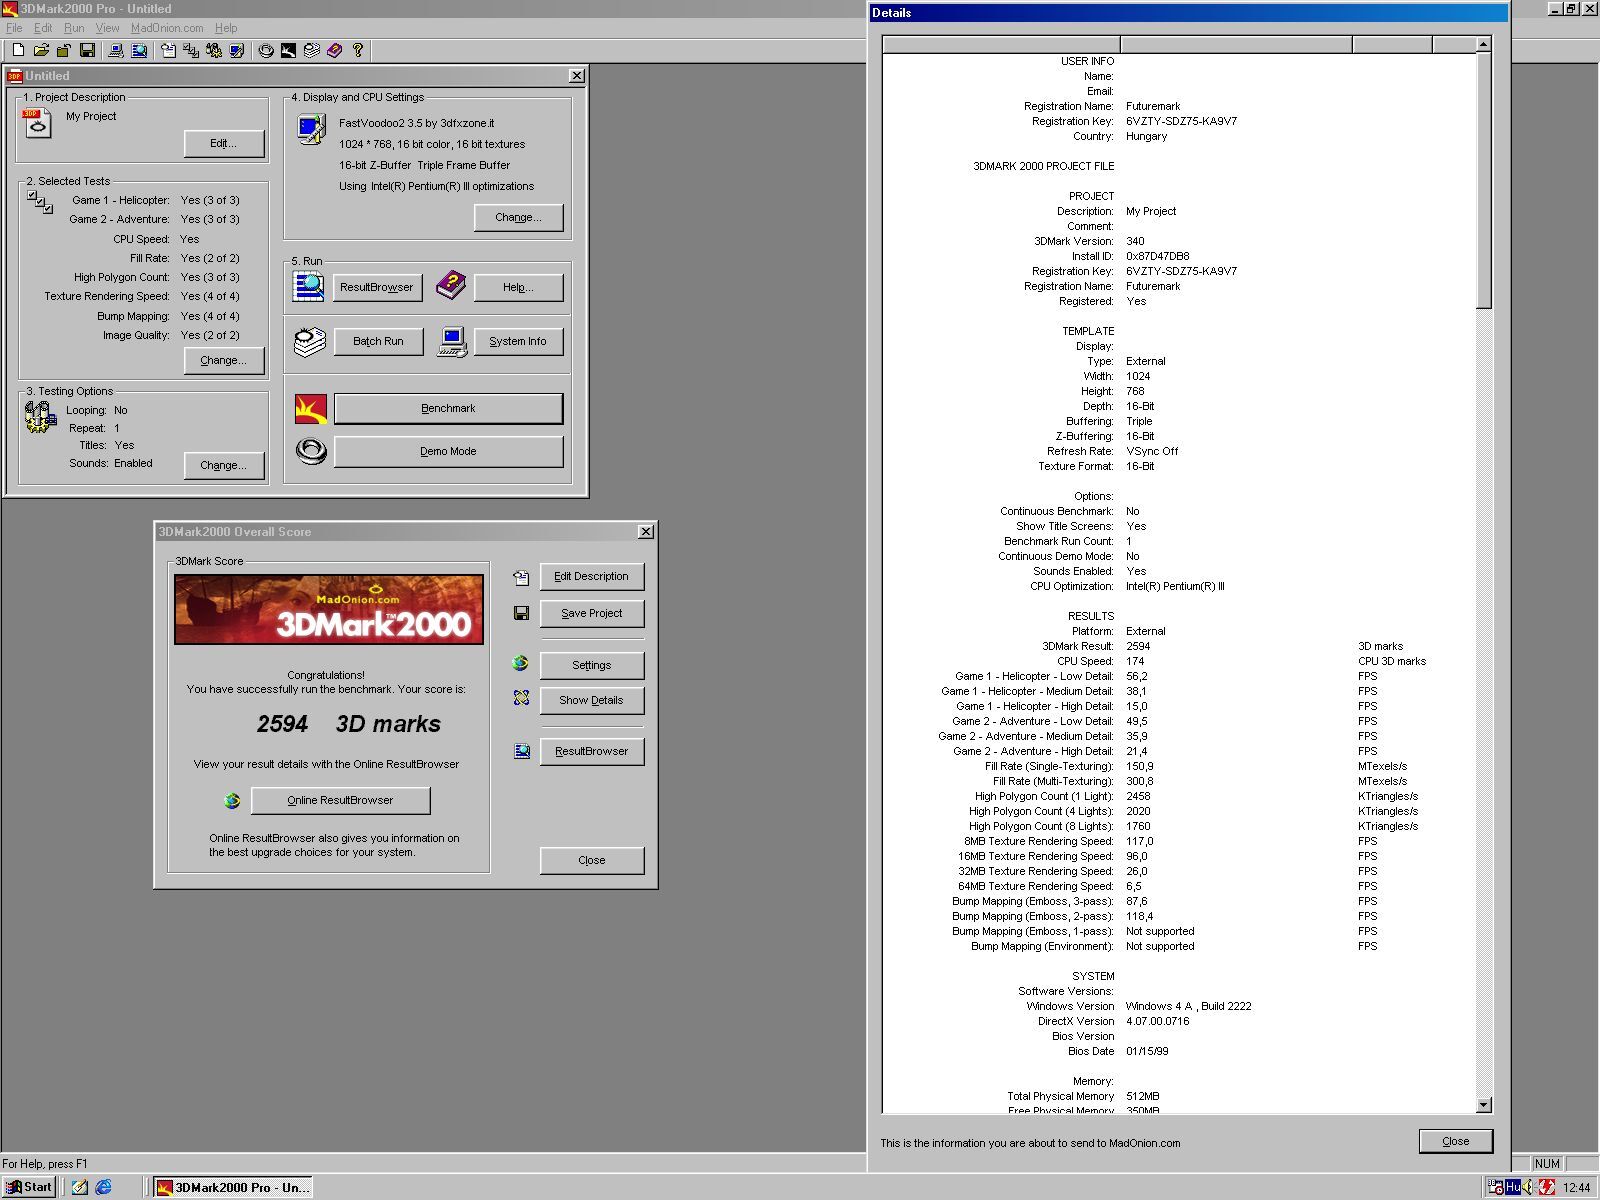
Task: Click Change... under Selected Tests
Action: [224, 360]
